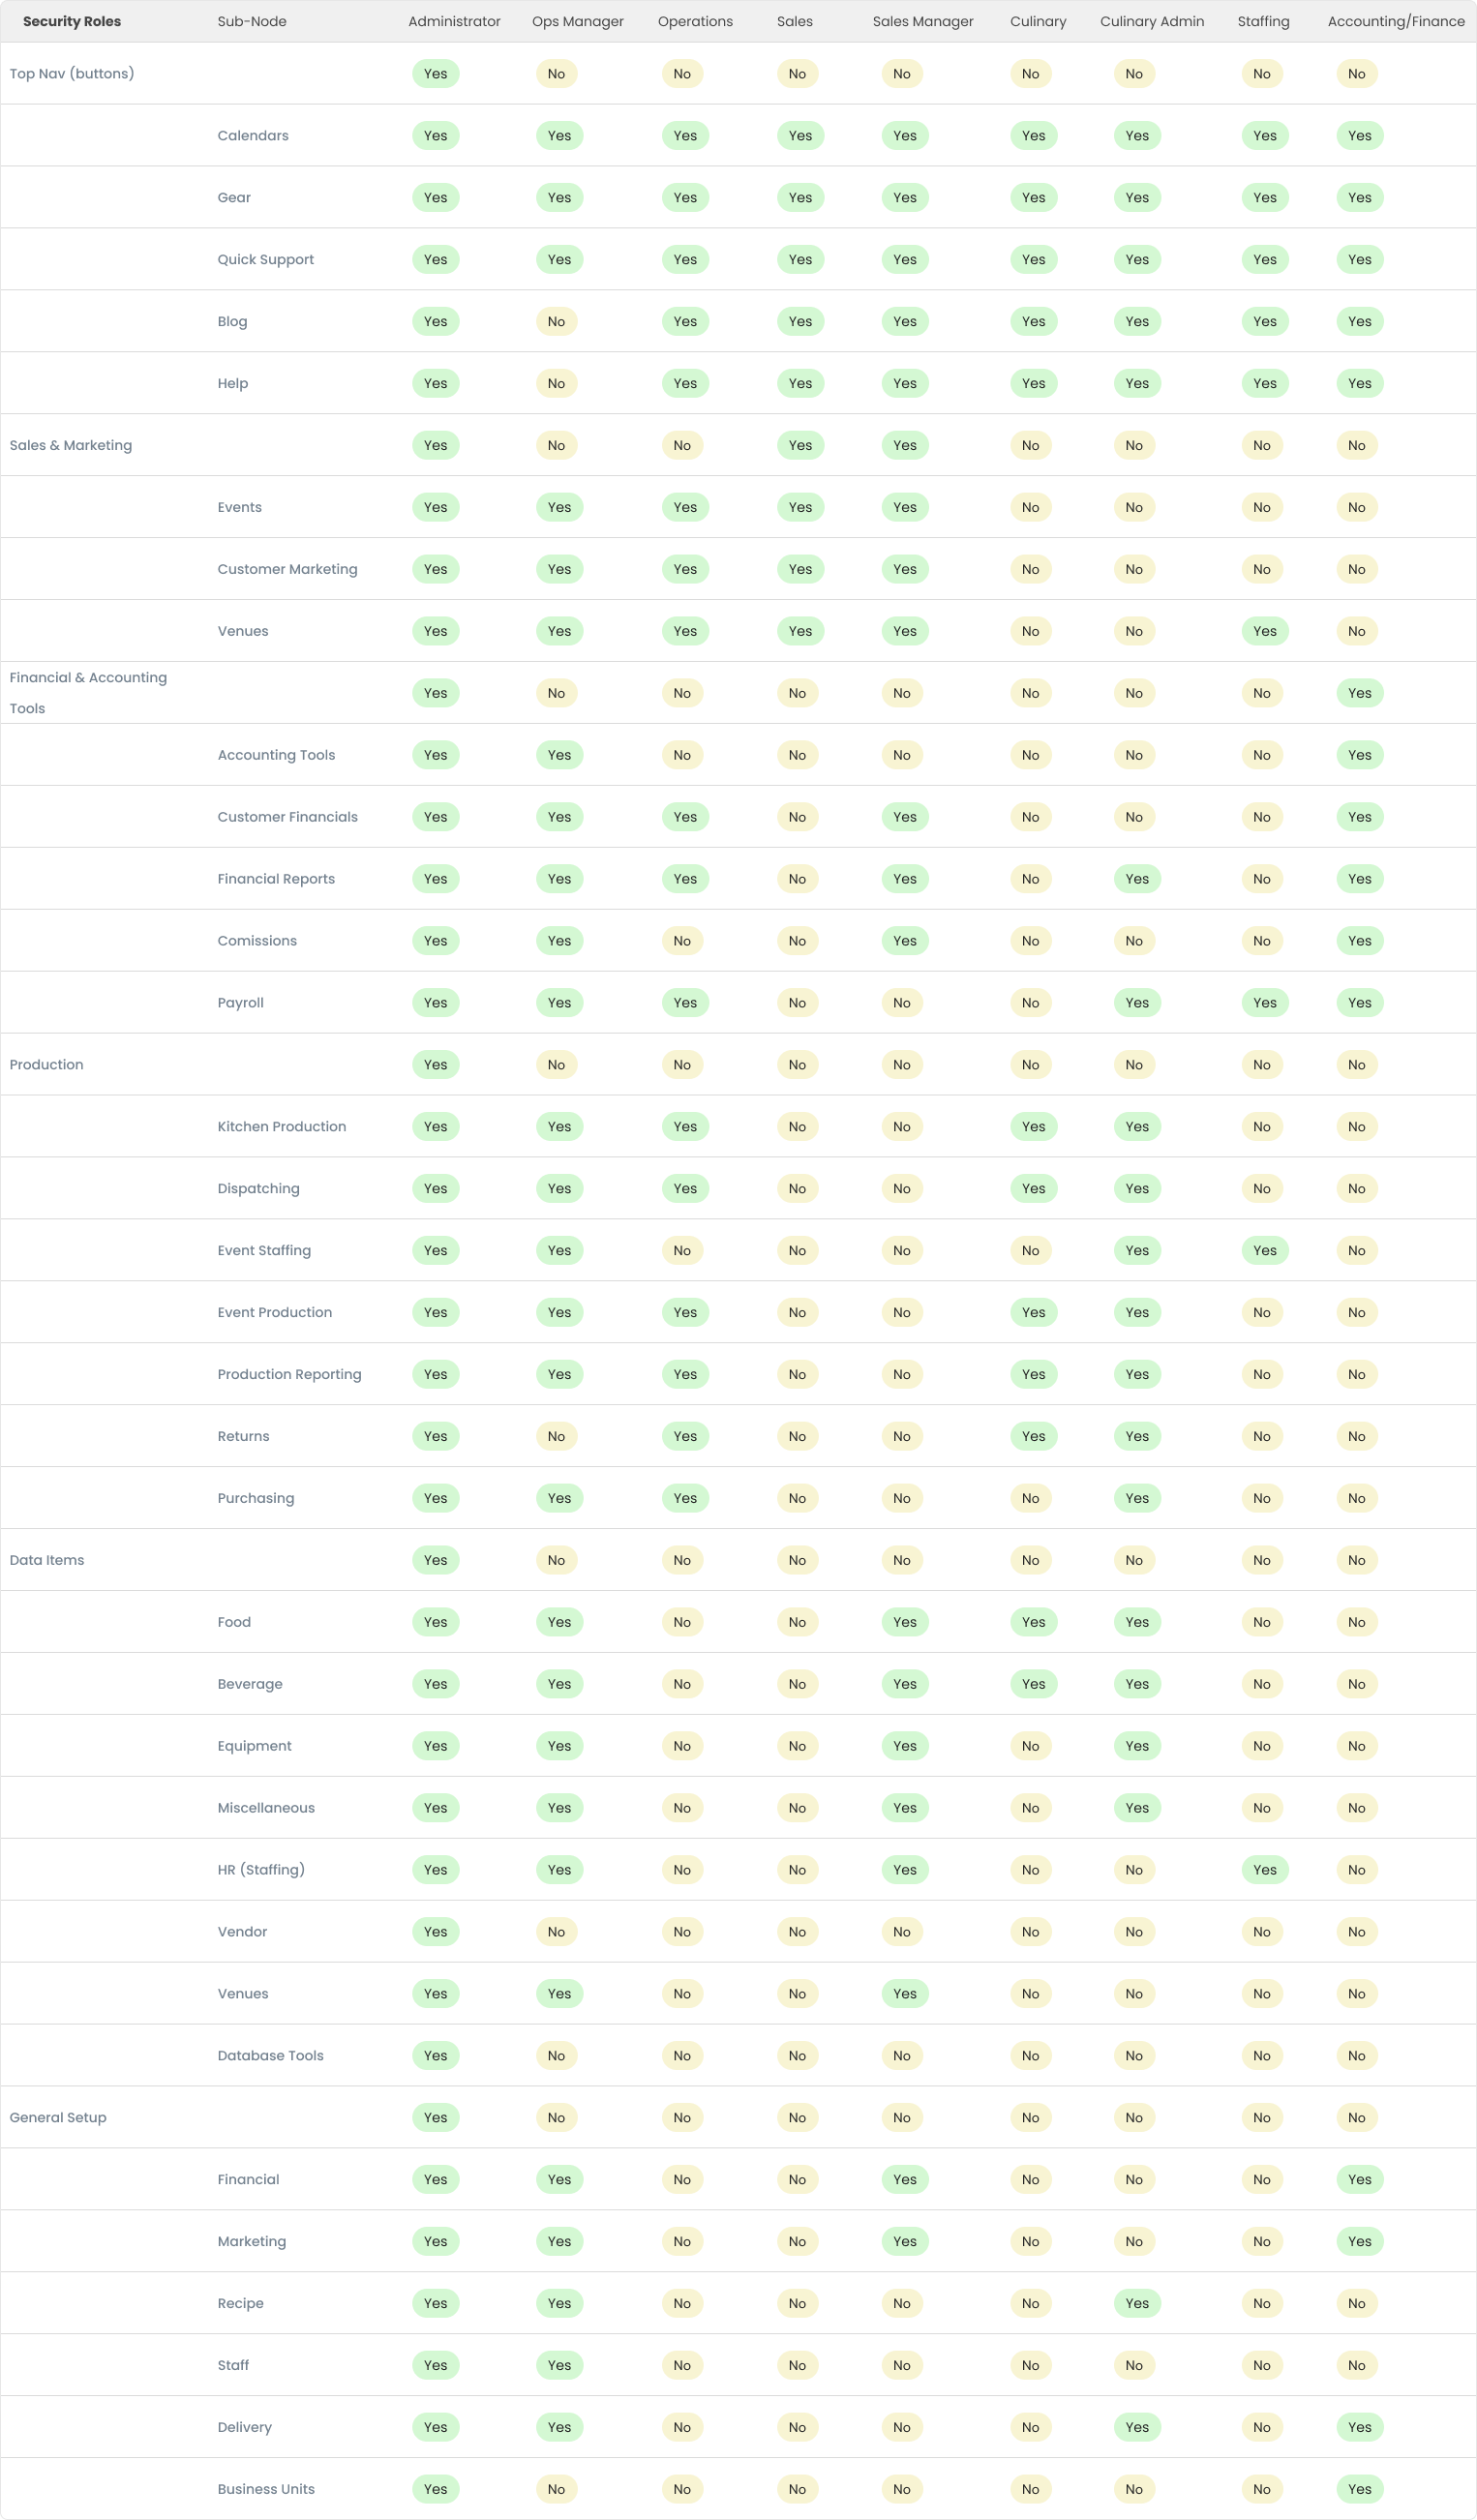Viewport: 1477px width, 2520px height.
Task: Toggle Sales Manager badge in HR (Staffing) row
Action: [905, 1869]
